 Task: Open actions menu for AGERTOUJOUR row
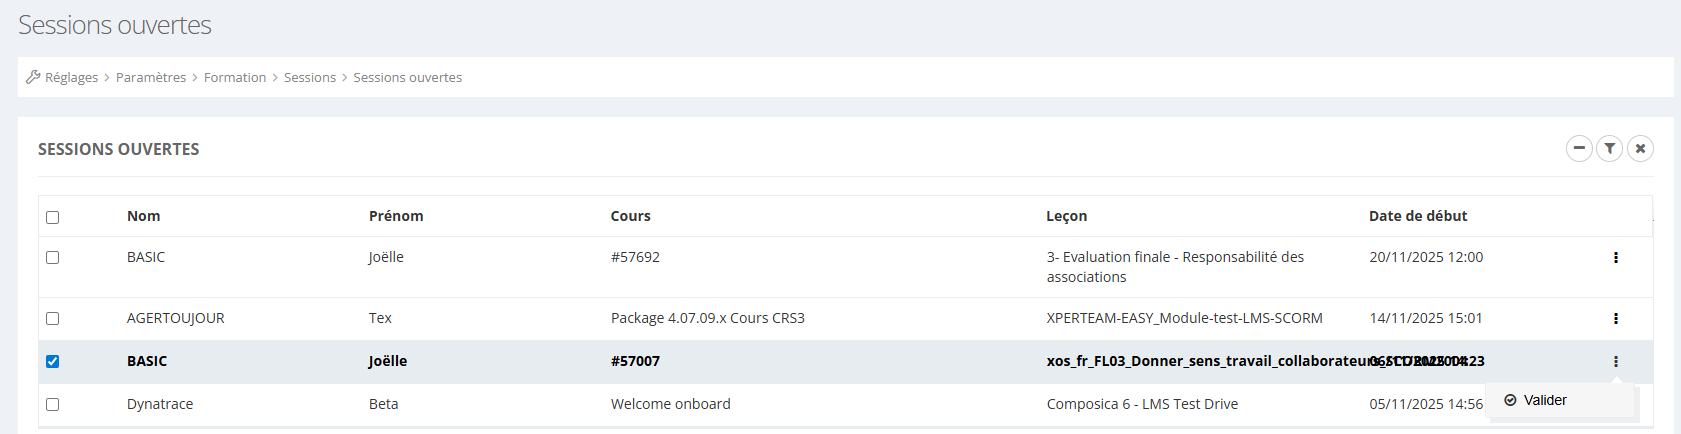[1615, 319]
